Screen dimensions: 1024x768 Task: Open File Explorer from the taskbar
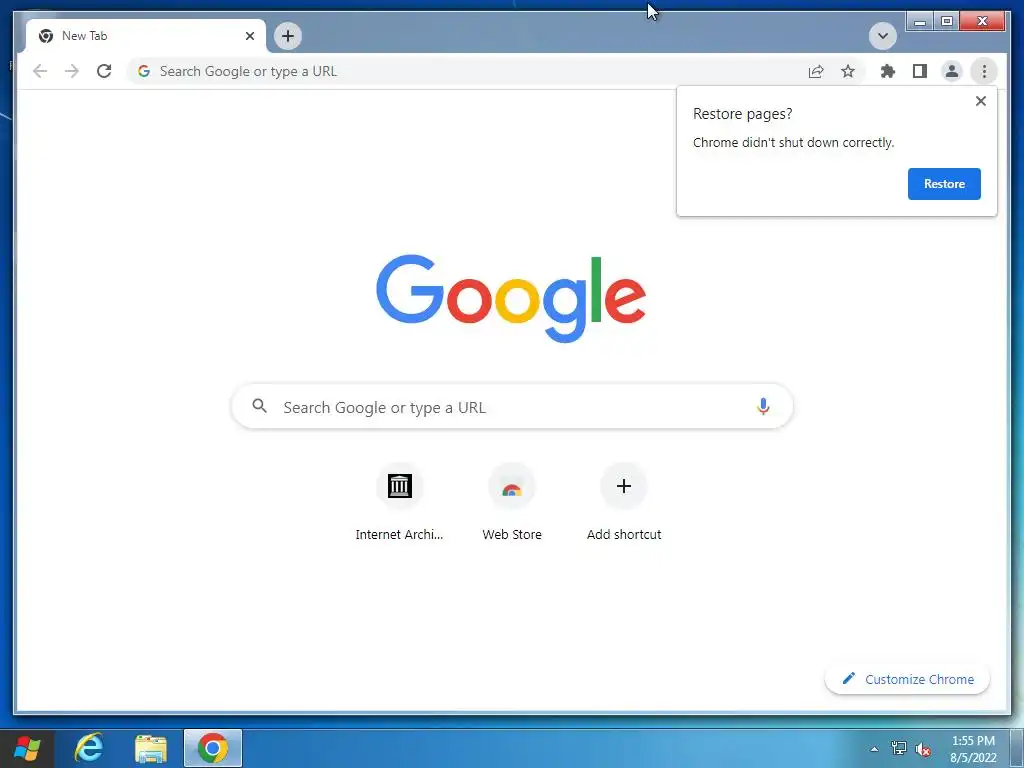[151, 748]
